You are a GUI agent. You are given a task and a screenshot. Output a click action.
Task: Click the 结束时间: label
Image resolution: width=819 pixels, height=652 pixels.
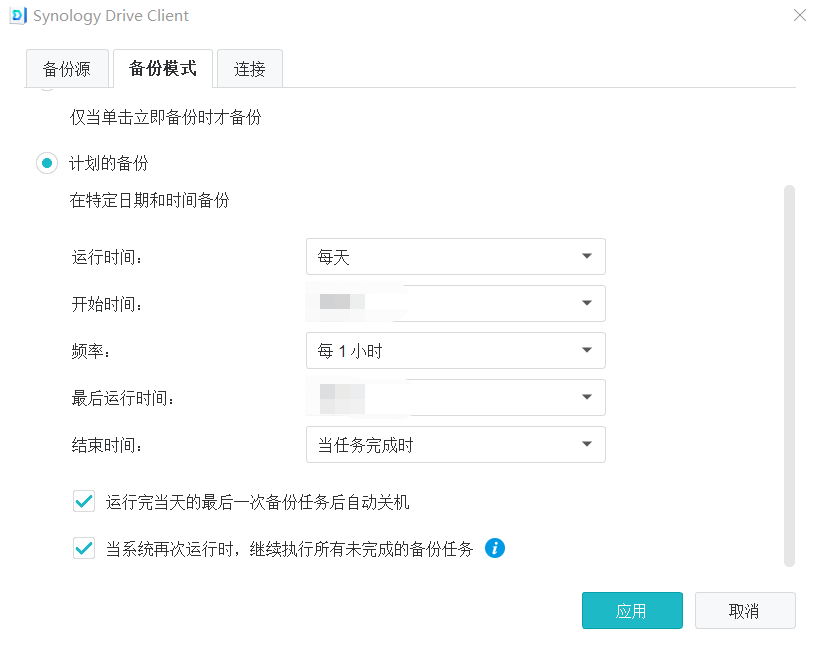point(107,445)
